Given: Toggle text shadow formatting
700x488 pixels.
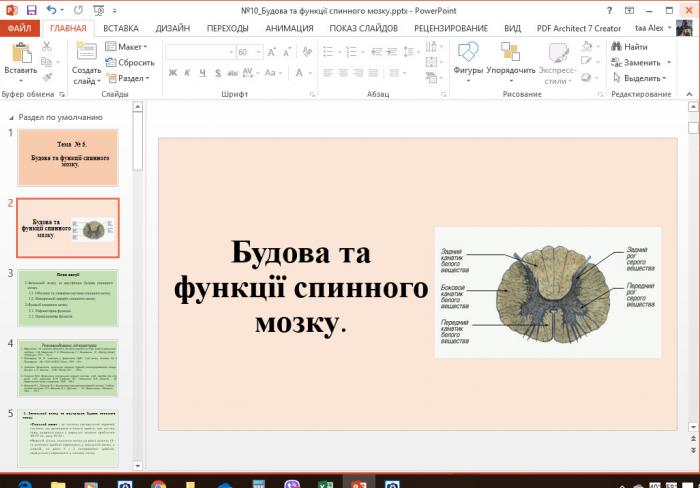Looking at the screenshot, I should click(x=218, y=73).
